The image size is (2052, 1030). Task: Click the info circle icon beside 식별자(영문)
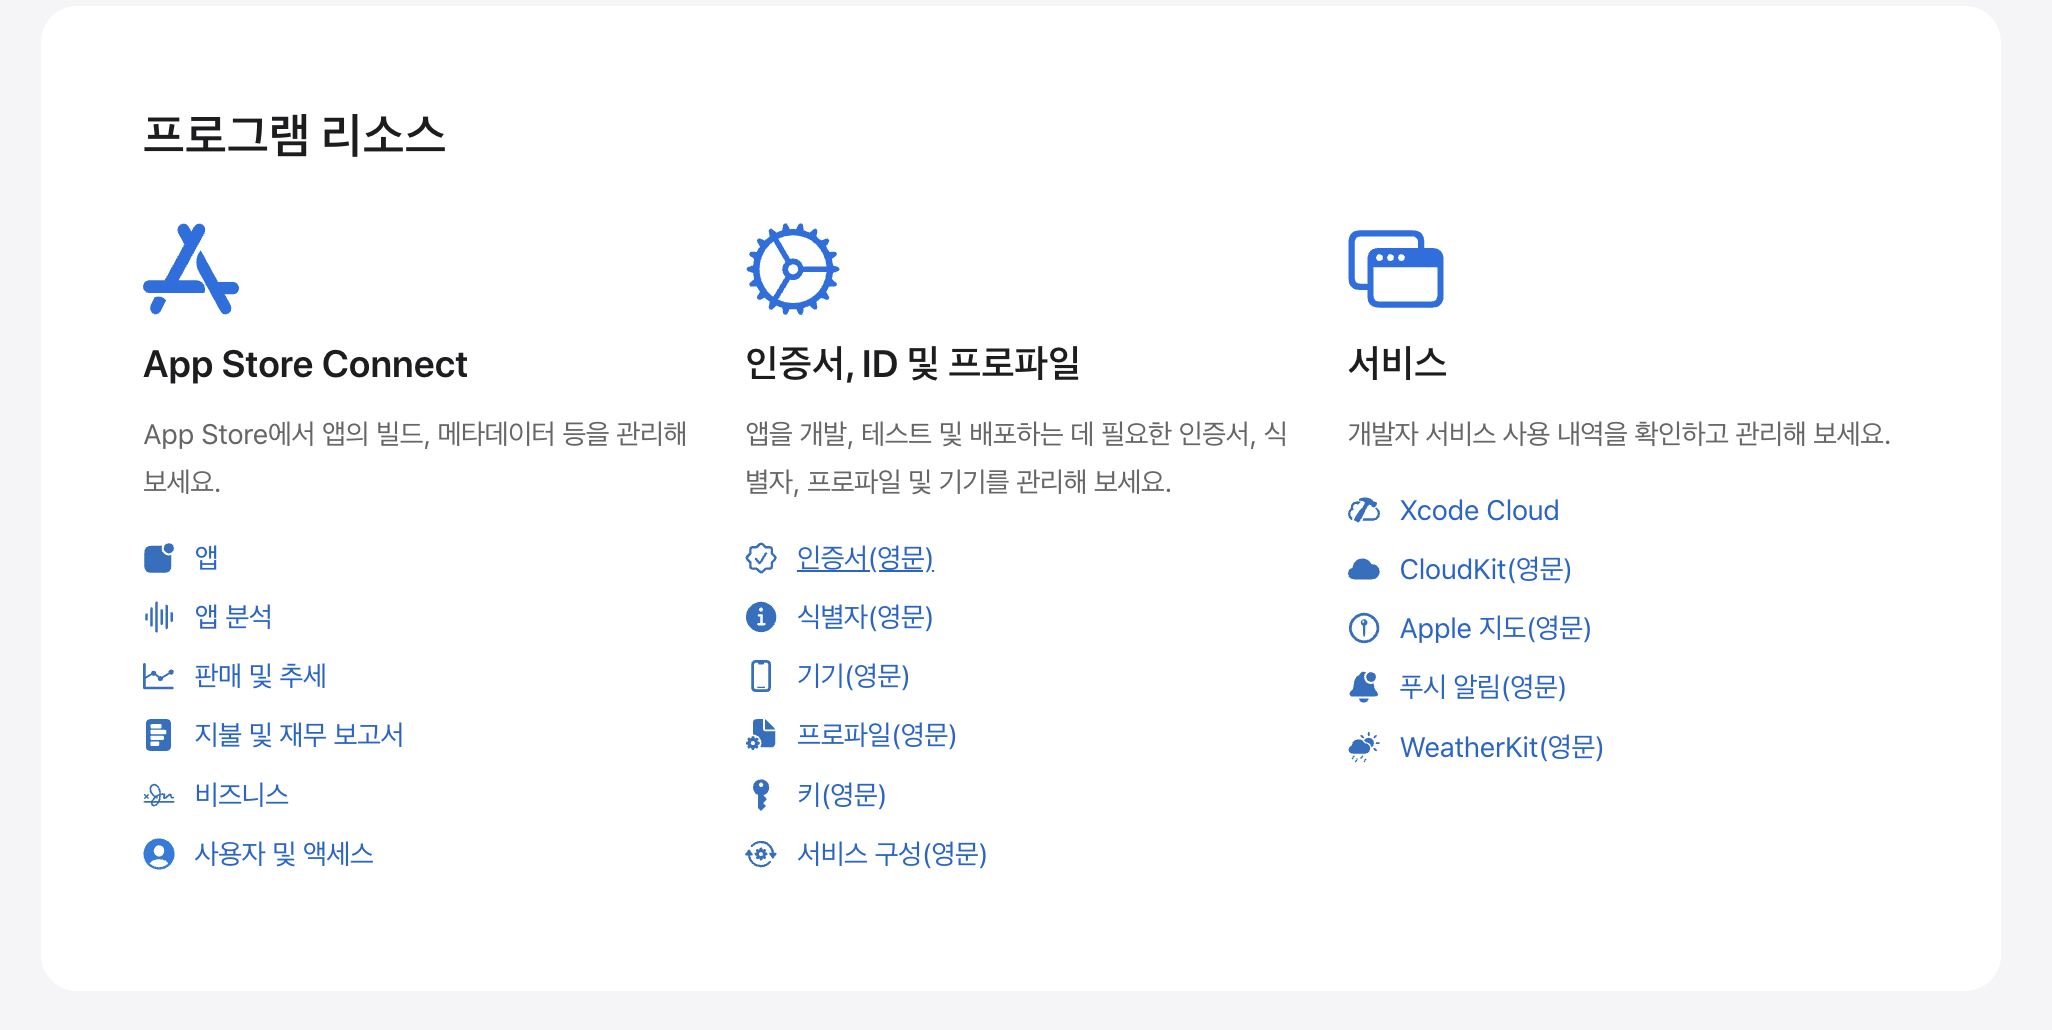(761, 617)
